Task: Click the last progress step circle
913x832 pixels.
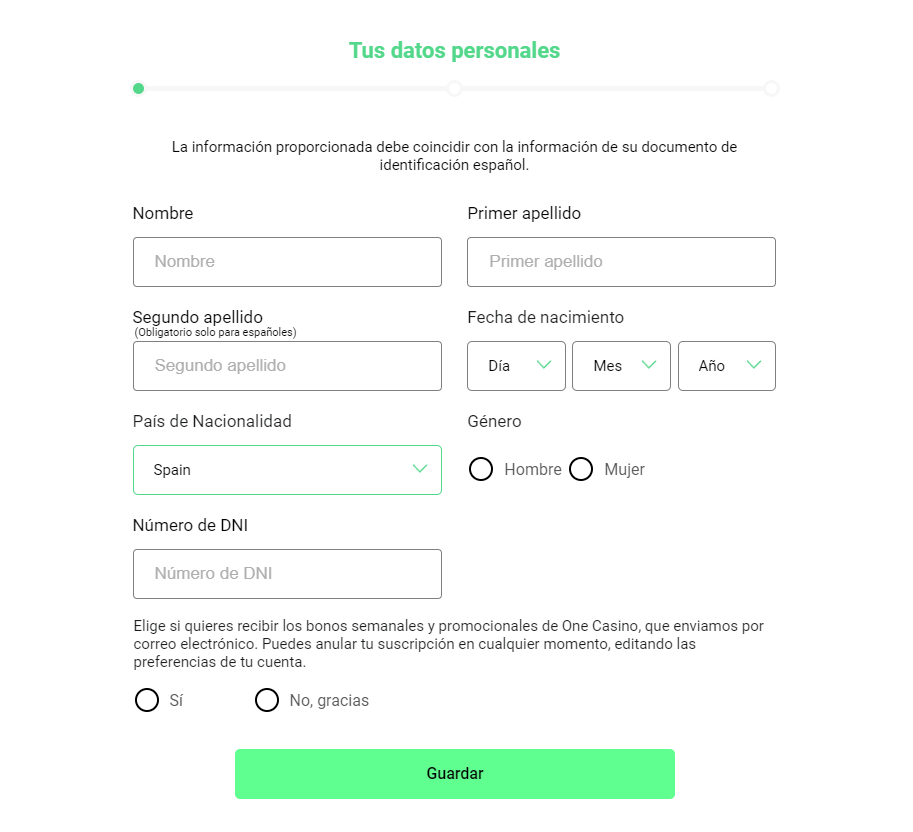Action: pos(771,89)
